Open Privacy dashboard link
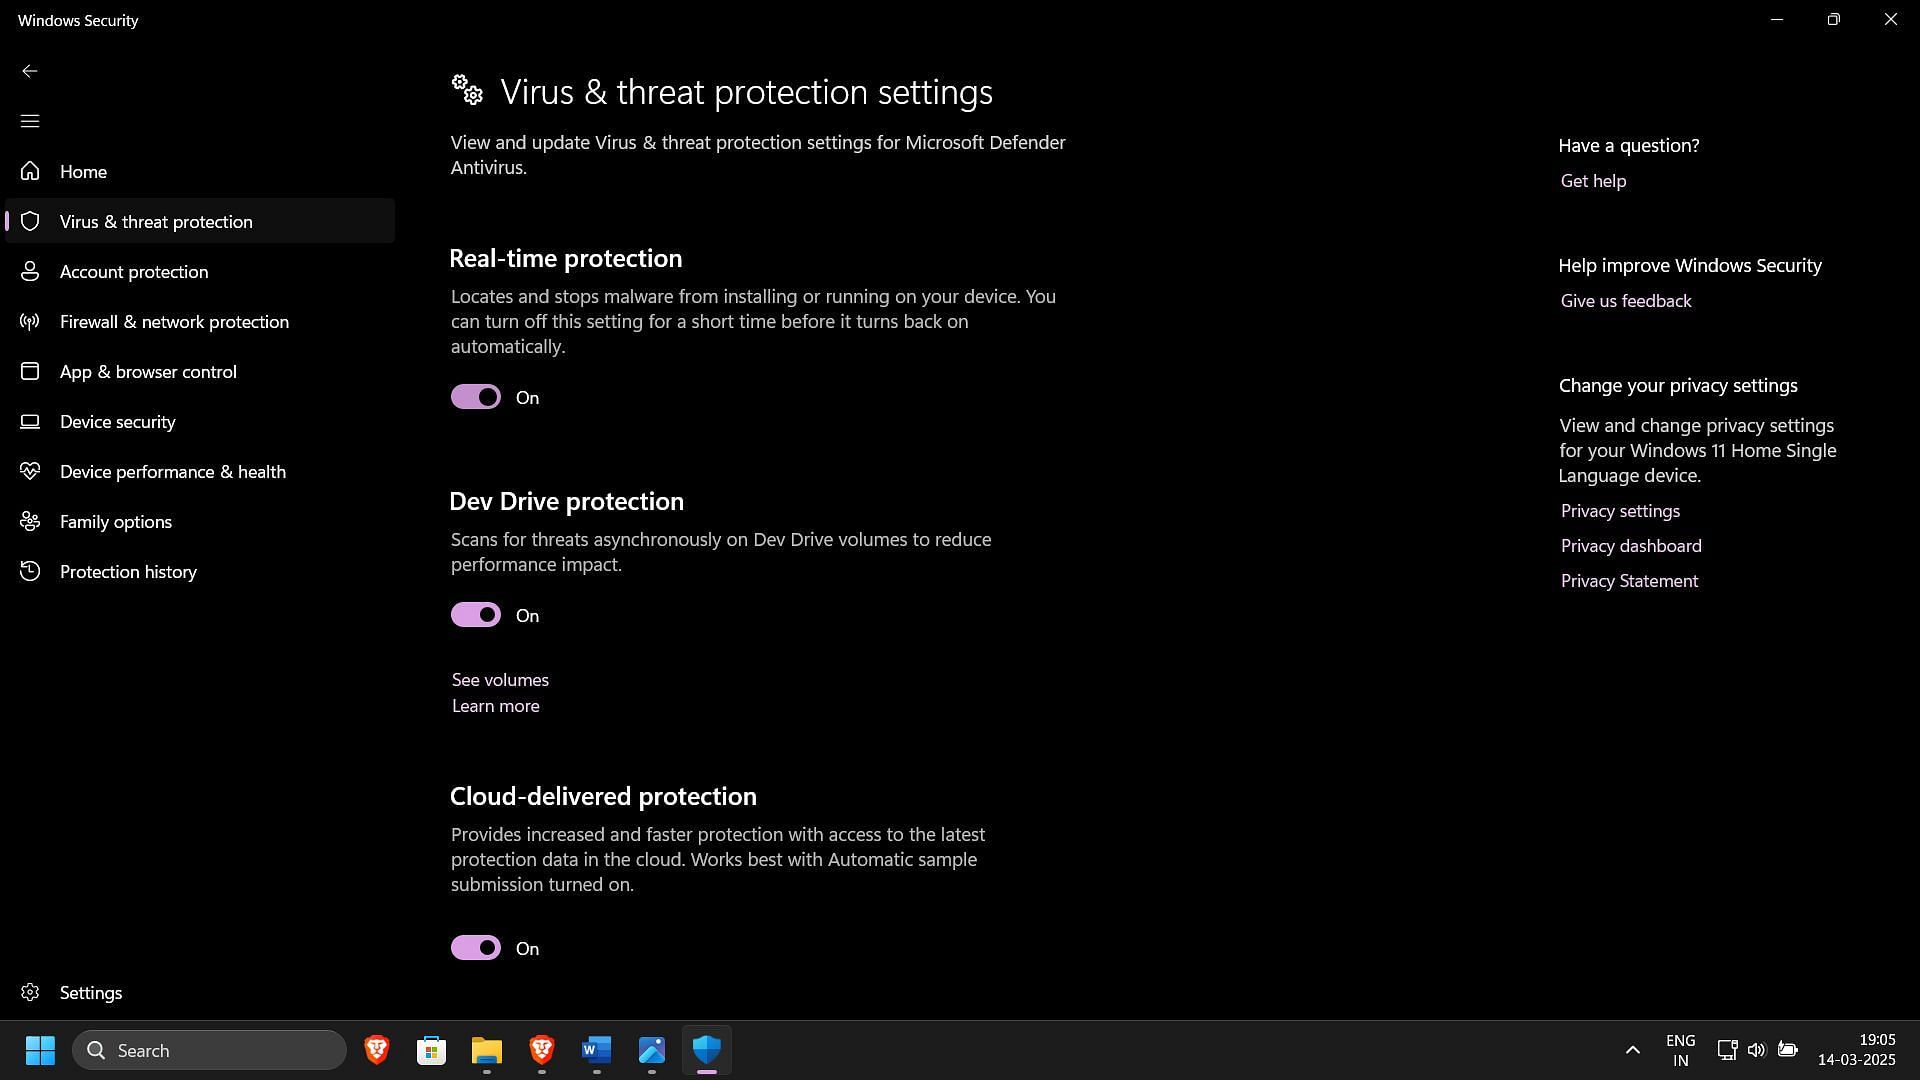The image size is (1920, 1080). 1631,546
